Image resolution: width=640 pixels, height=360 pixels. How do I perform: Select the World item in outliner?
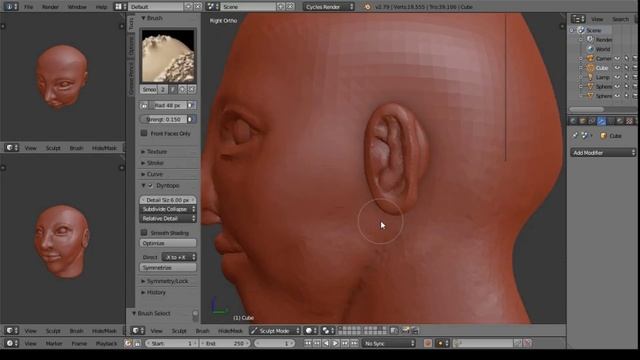[602, 49]
